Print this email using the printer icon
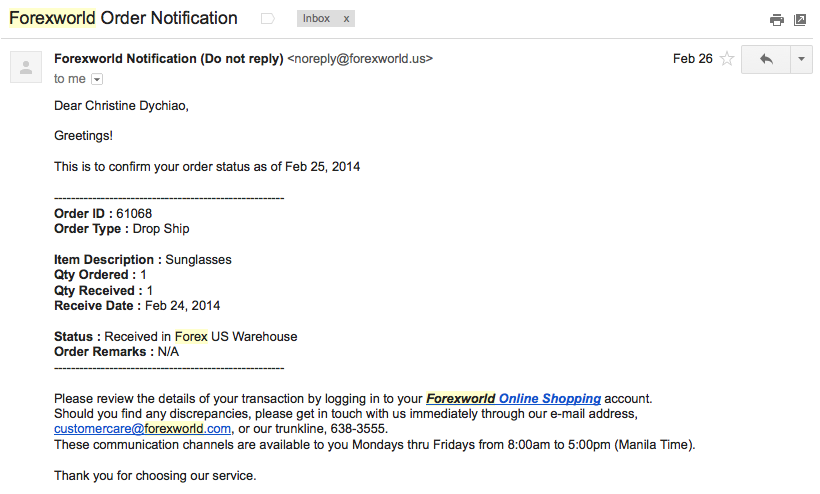The width and height of the screenshot is (820, 494). coord(777,20)
